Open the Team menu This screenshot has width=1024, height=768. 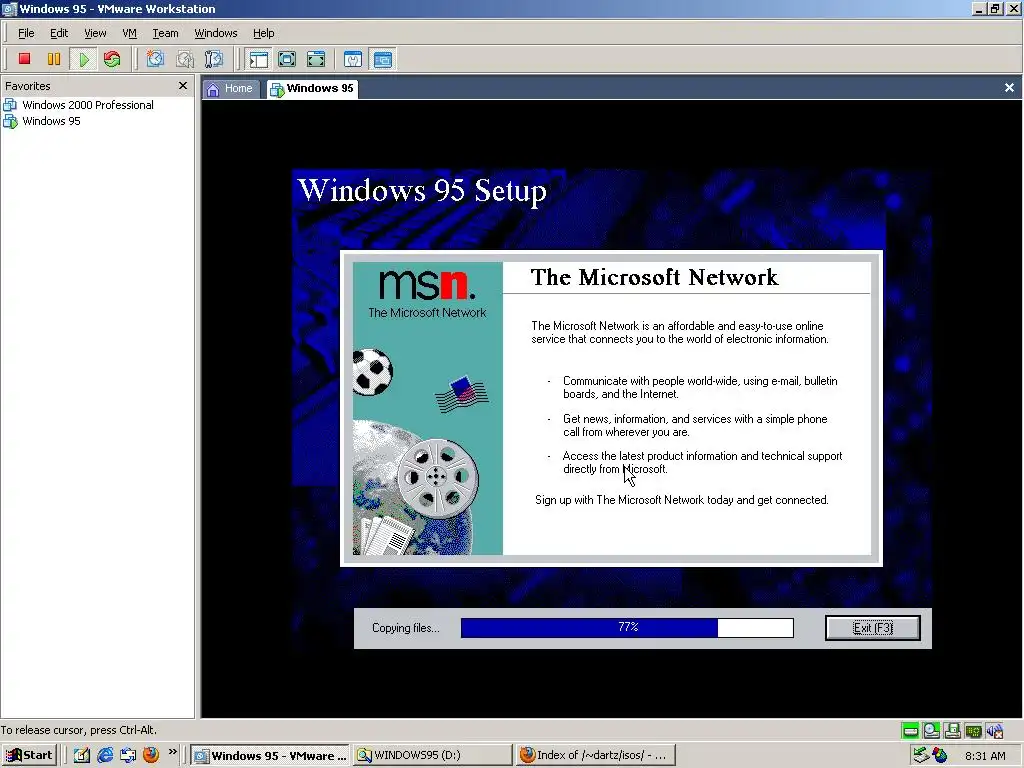coord(165,33)
